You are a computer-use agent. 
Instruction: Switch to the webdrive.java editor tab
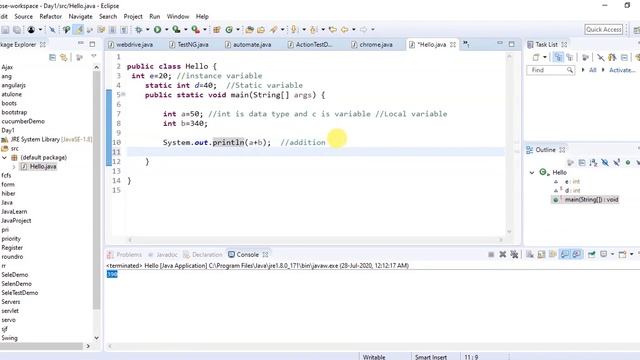tap(131, 44)
